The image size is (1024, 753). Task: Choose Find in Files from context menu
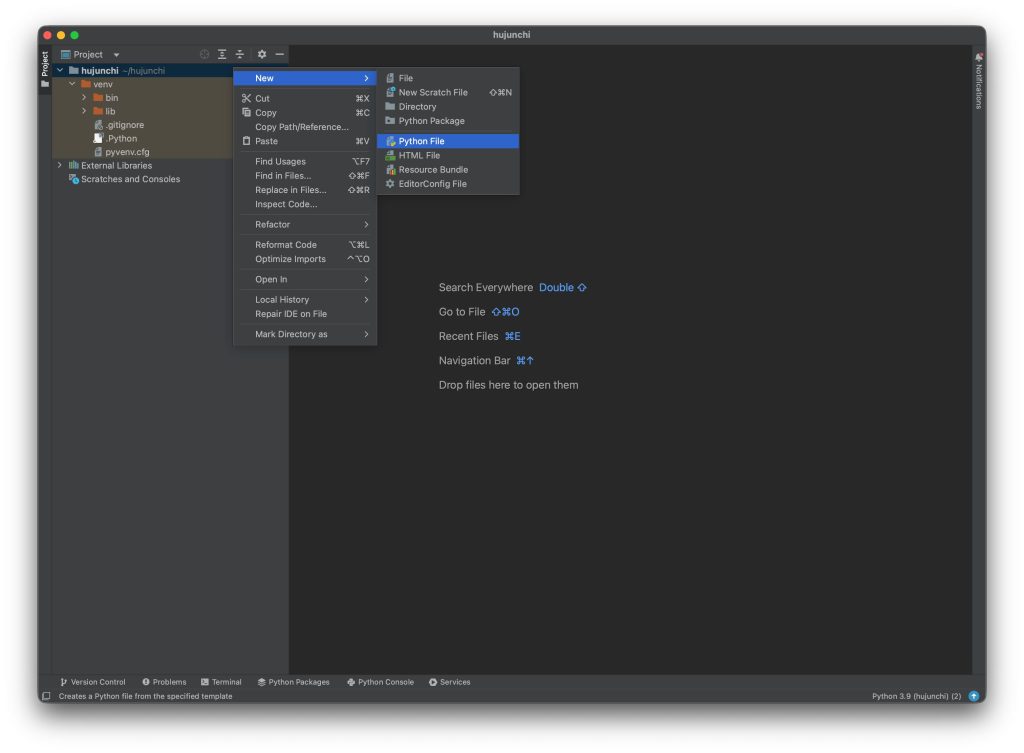283,175
